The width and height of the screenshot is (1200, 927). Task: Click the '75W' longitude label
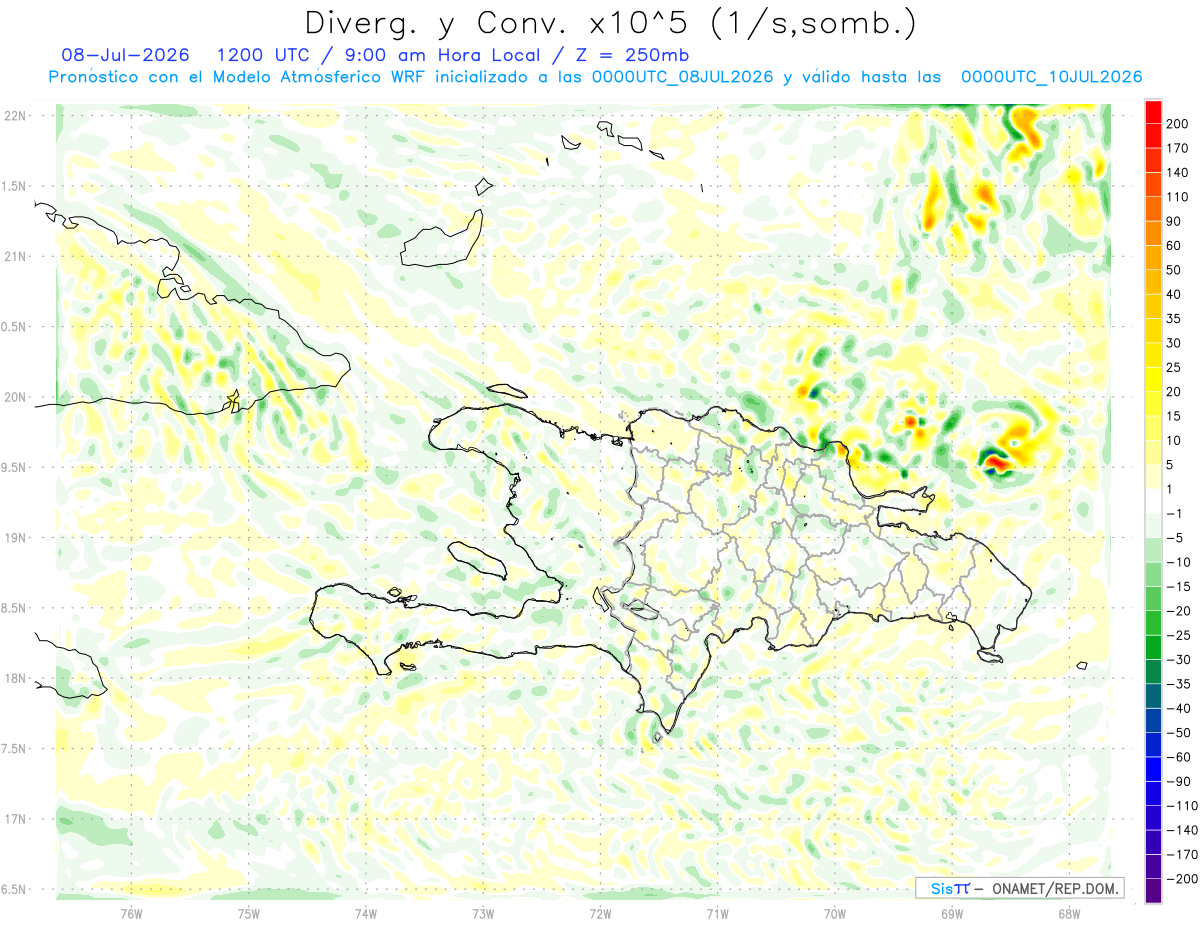(249, 913)
